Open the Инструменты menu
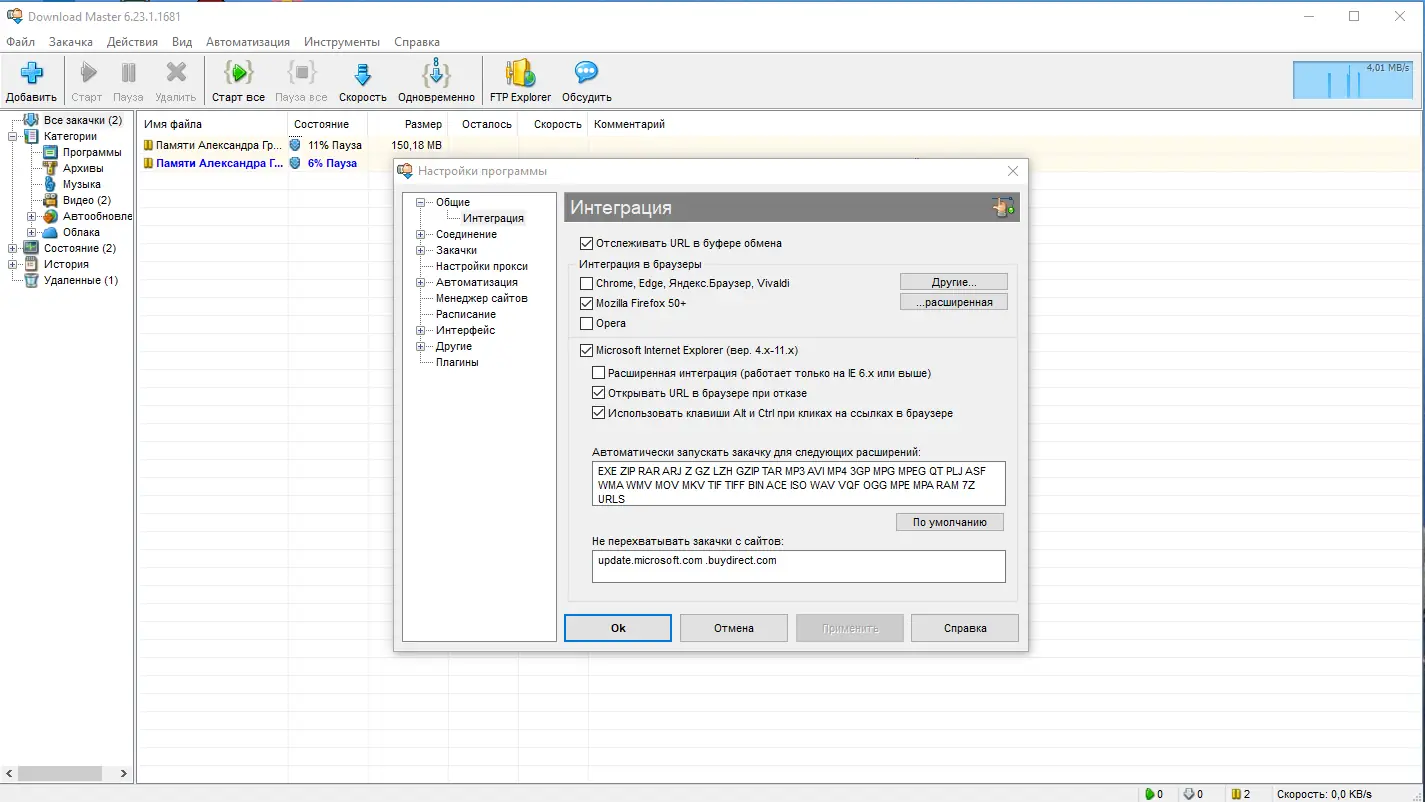The image size is (1425, 802). click(x=342, y=42)
